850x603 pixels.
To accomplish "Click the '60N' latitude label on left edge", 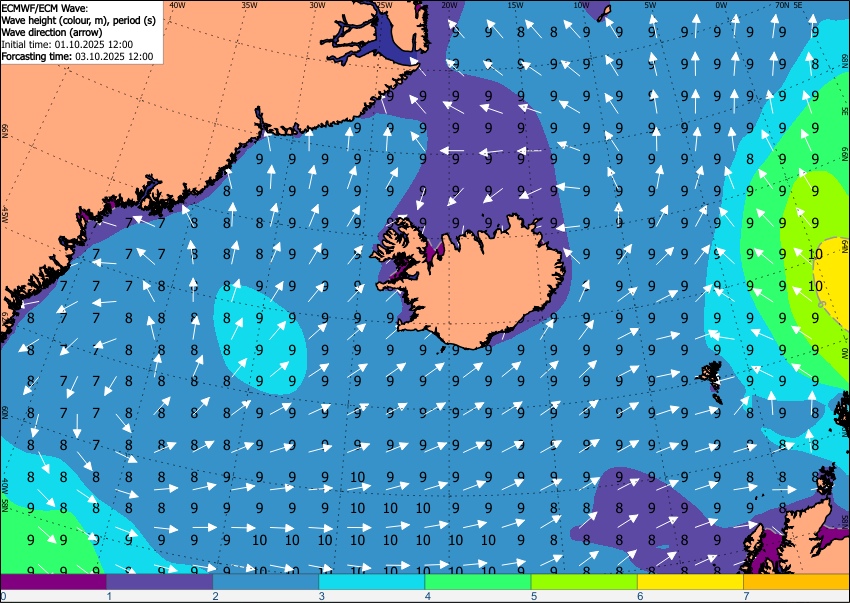I will tap(4, 412).
